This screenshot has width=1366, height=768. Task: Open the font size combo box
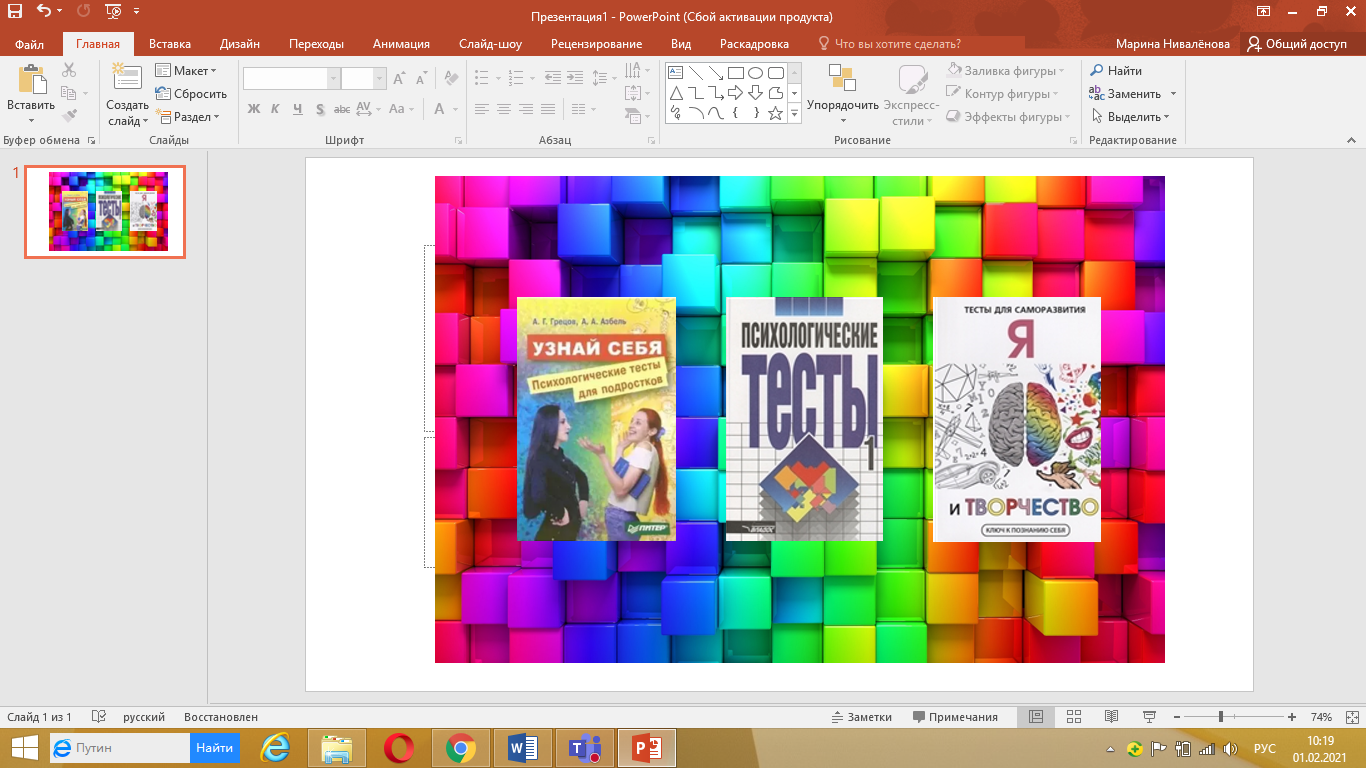(363, 78)
